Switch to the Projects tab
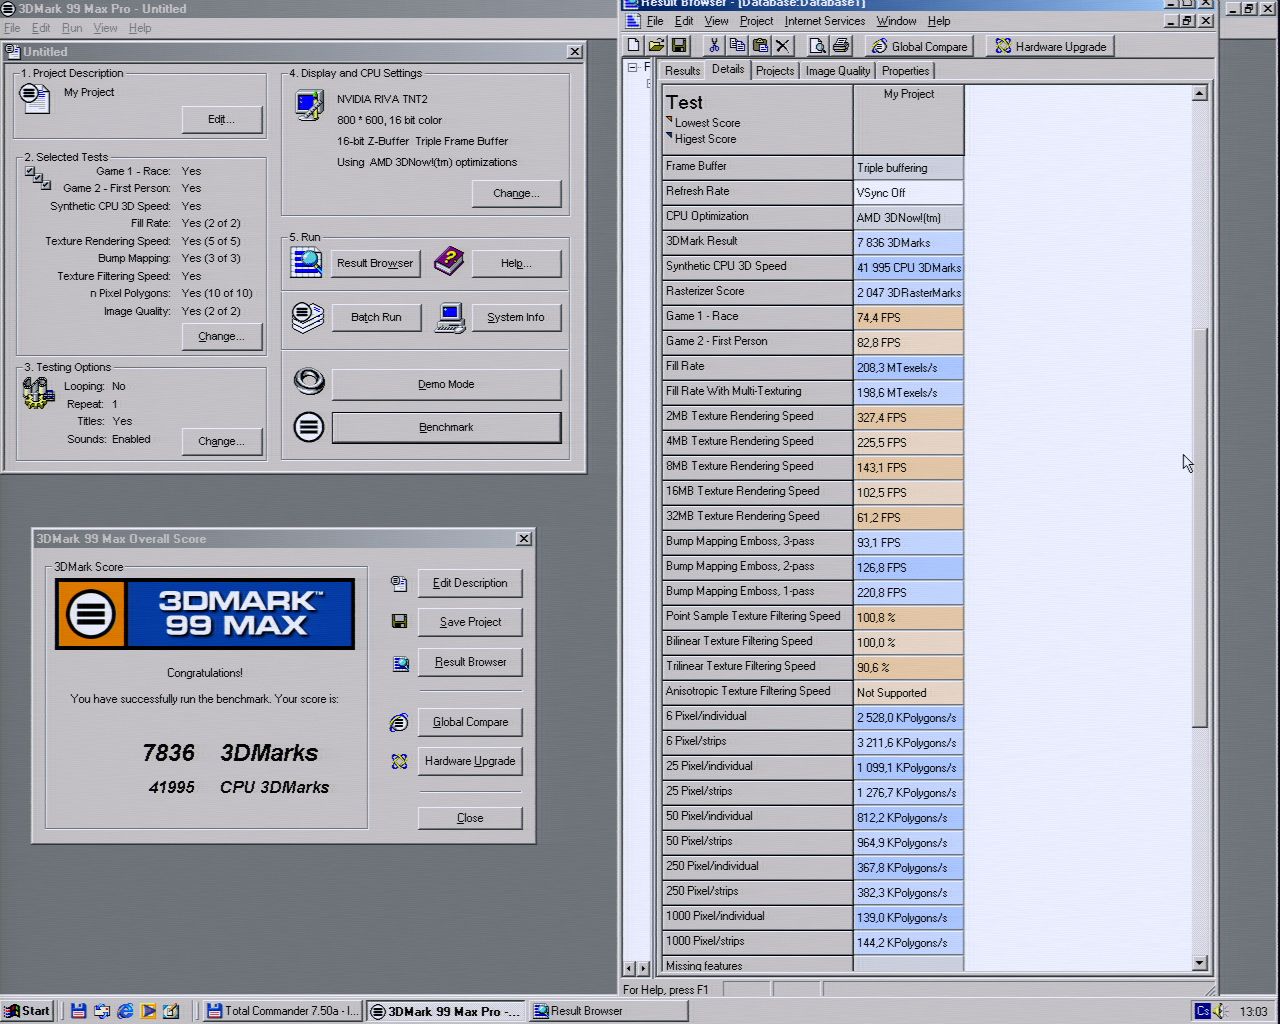The width and height of the screenshot is (1280, 1024). [775, 71]
